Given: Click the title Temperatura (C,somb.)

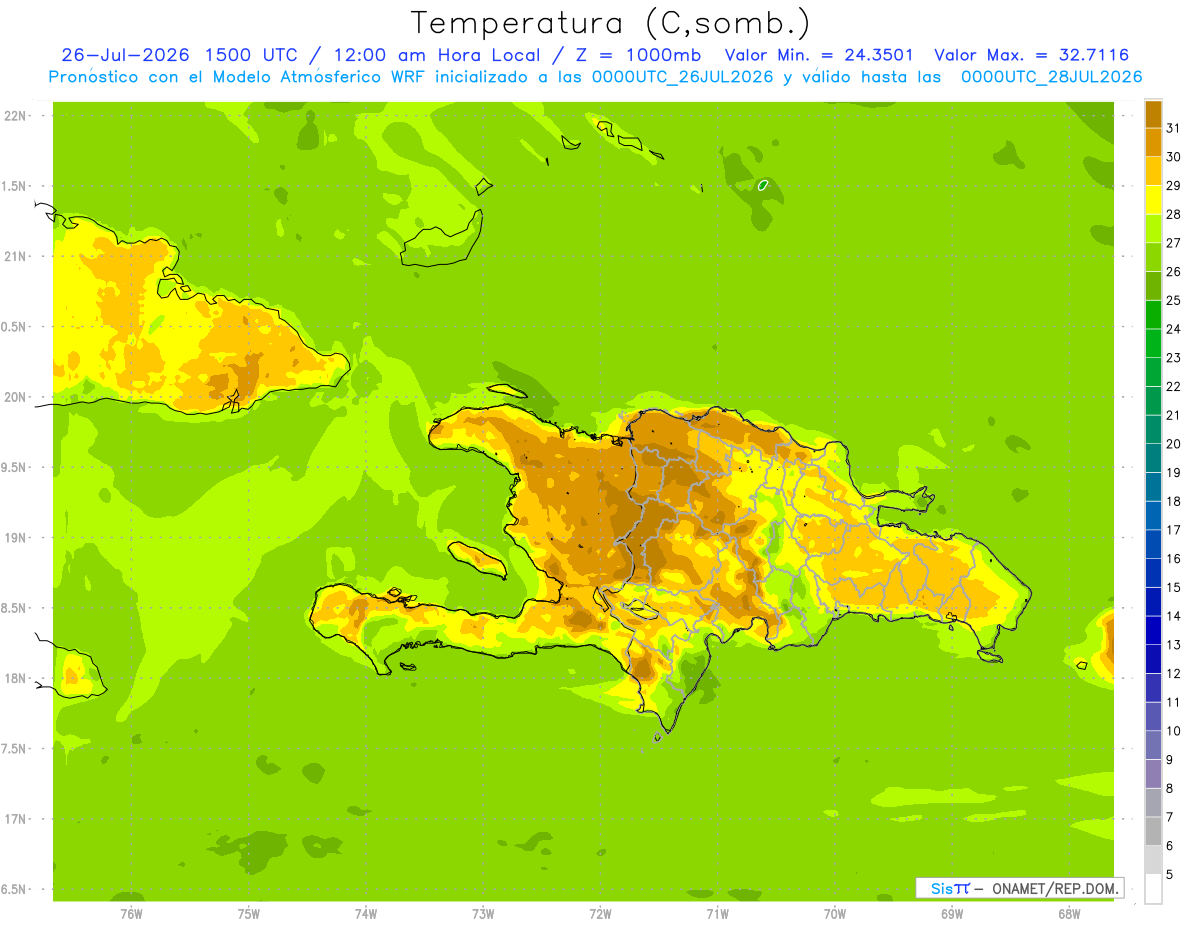Looking at the screenshot, I should (x=610, y=23).
